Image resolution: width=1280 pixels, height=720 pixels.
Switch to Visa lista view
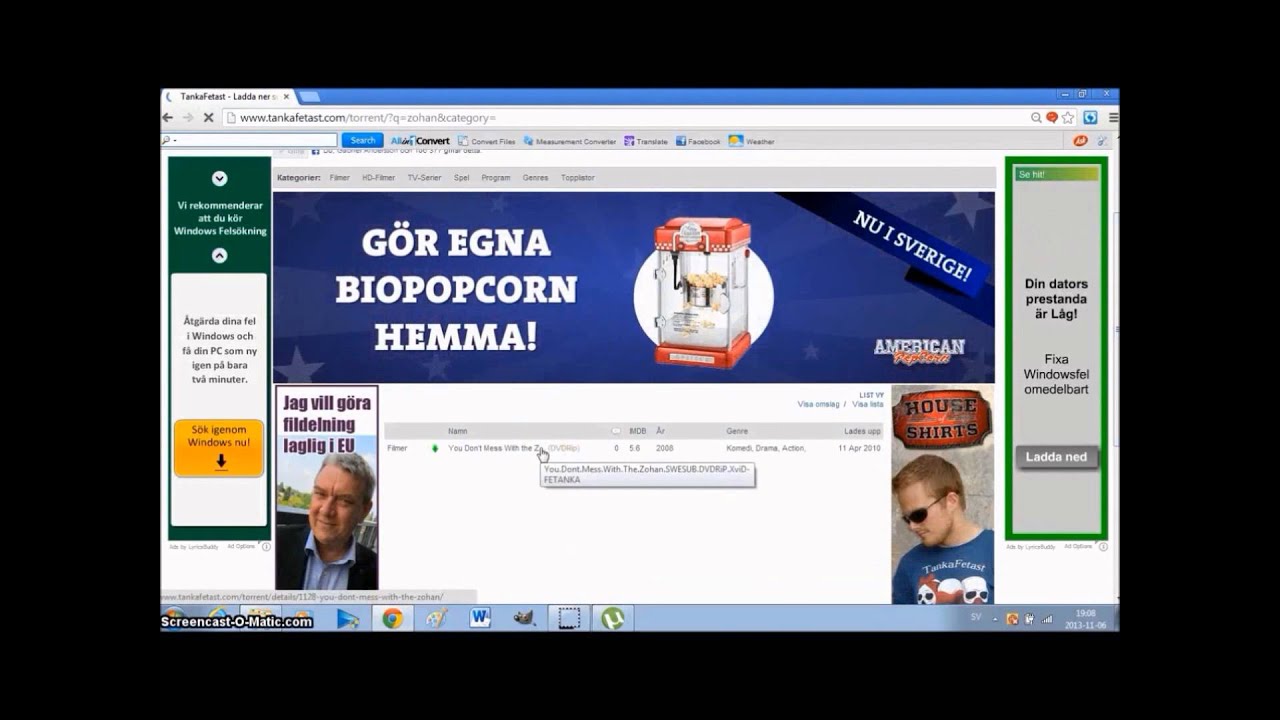pos(868,405)
